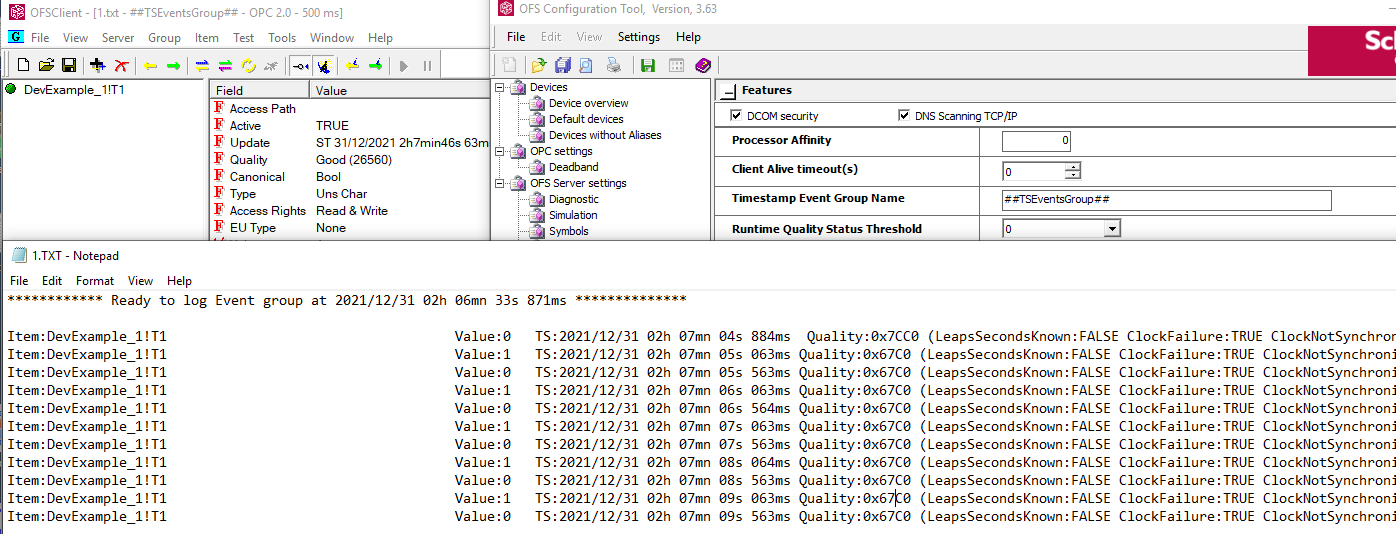Click the New file icon in OFSClient toolbar
The width and height of the screenshot is (1396, 534).
[24, 65]
